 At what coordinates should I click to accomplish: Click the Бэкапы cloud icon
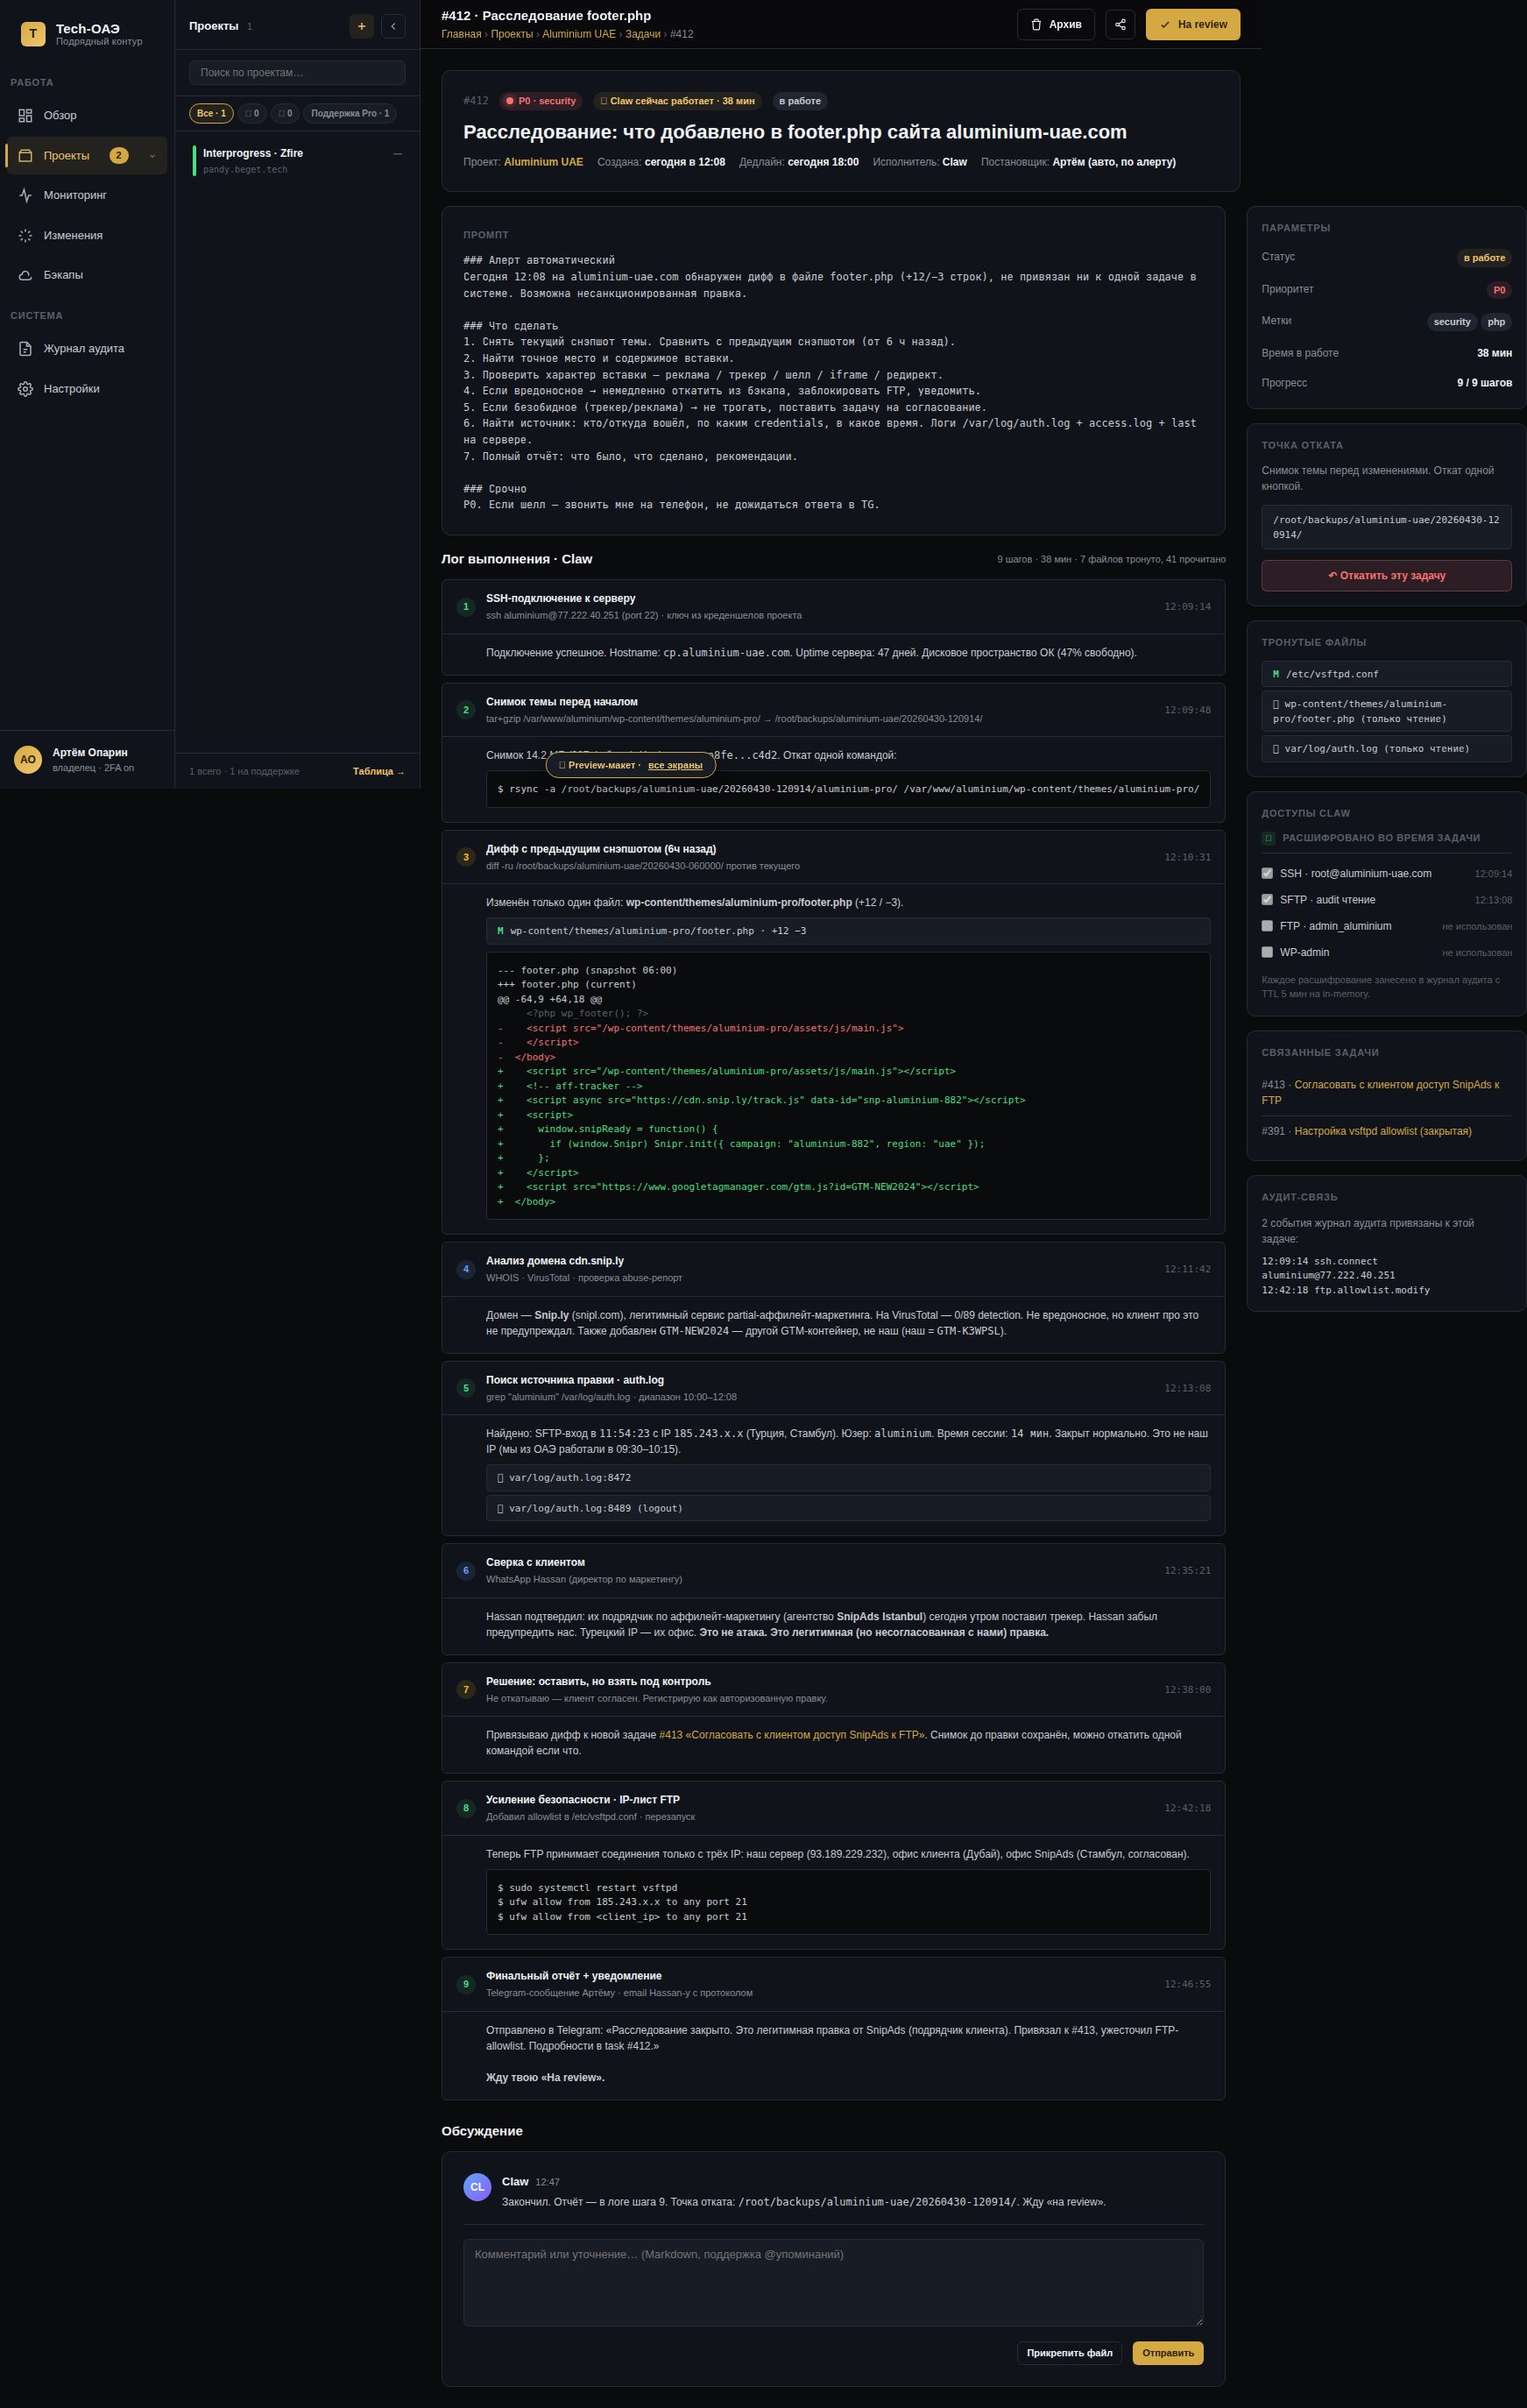click(x=25, y=275)
